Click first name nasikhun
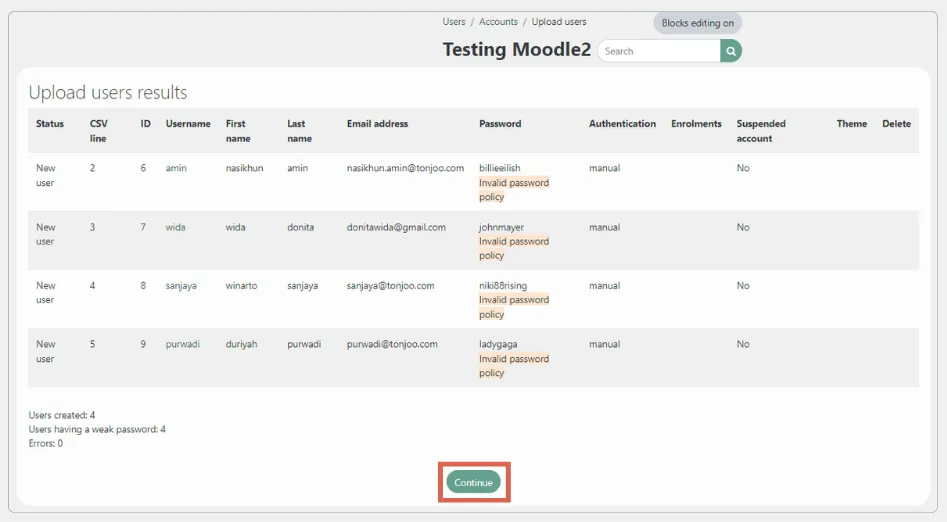Image resolution: width=947 pixels, height=522 pixels. click(x=245, y=168)
